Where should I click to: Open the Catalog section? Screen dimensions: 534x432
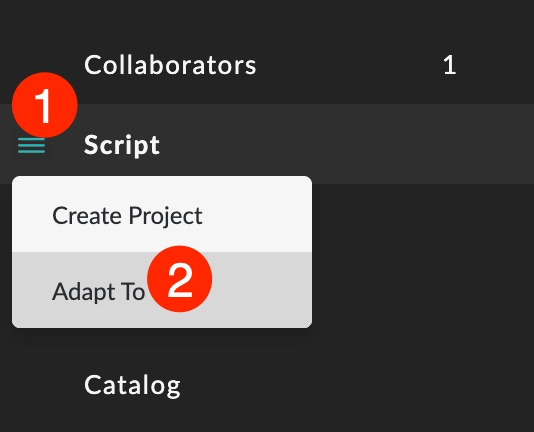132,385
